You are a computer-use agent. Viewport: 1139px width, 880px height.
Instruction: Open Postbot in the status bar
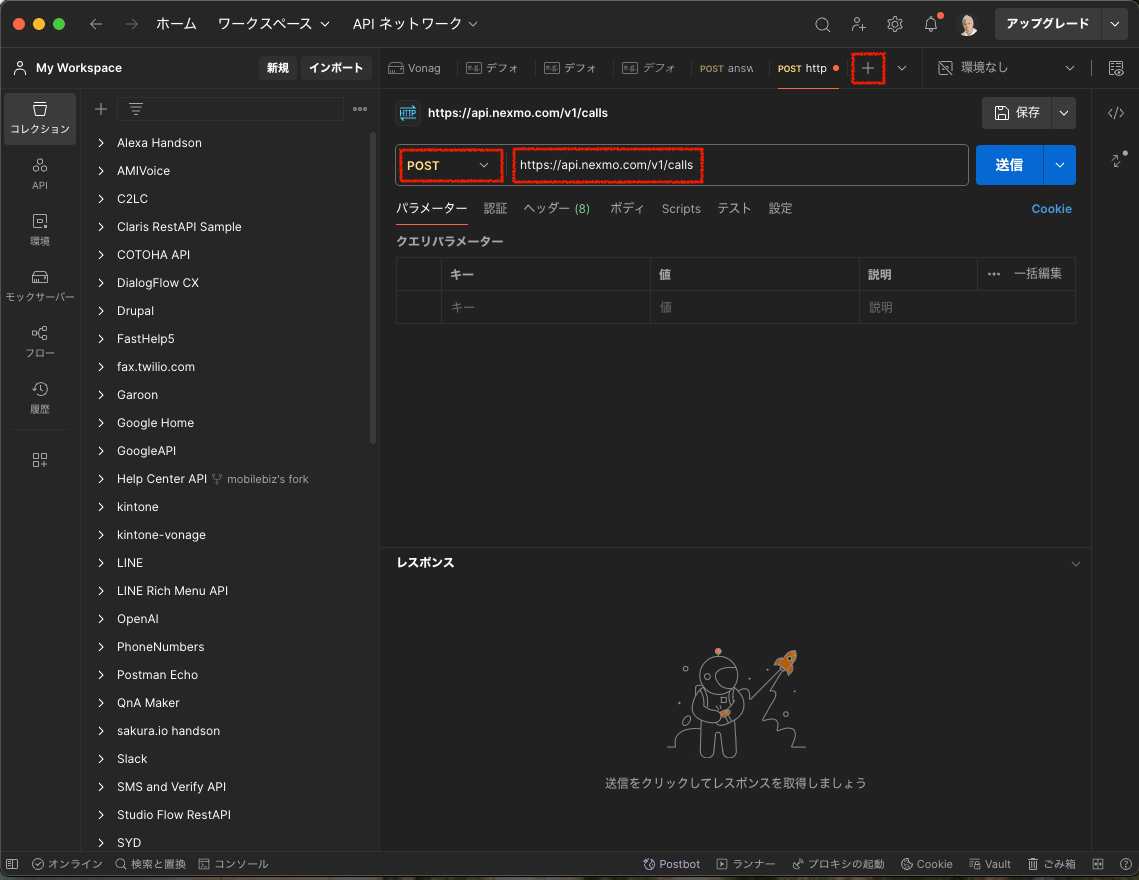[x=672, y=864]
